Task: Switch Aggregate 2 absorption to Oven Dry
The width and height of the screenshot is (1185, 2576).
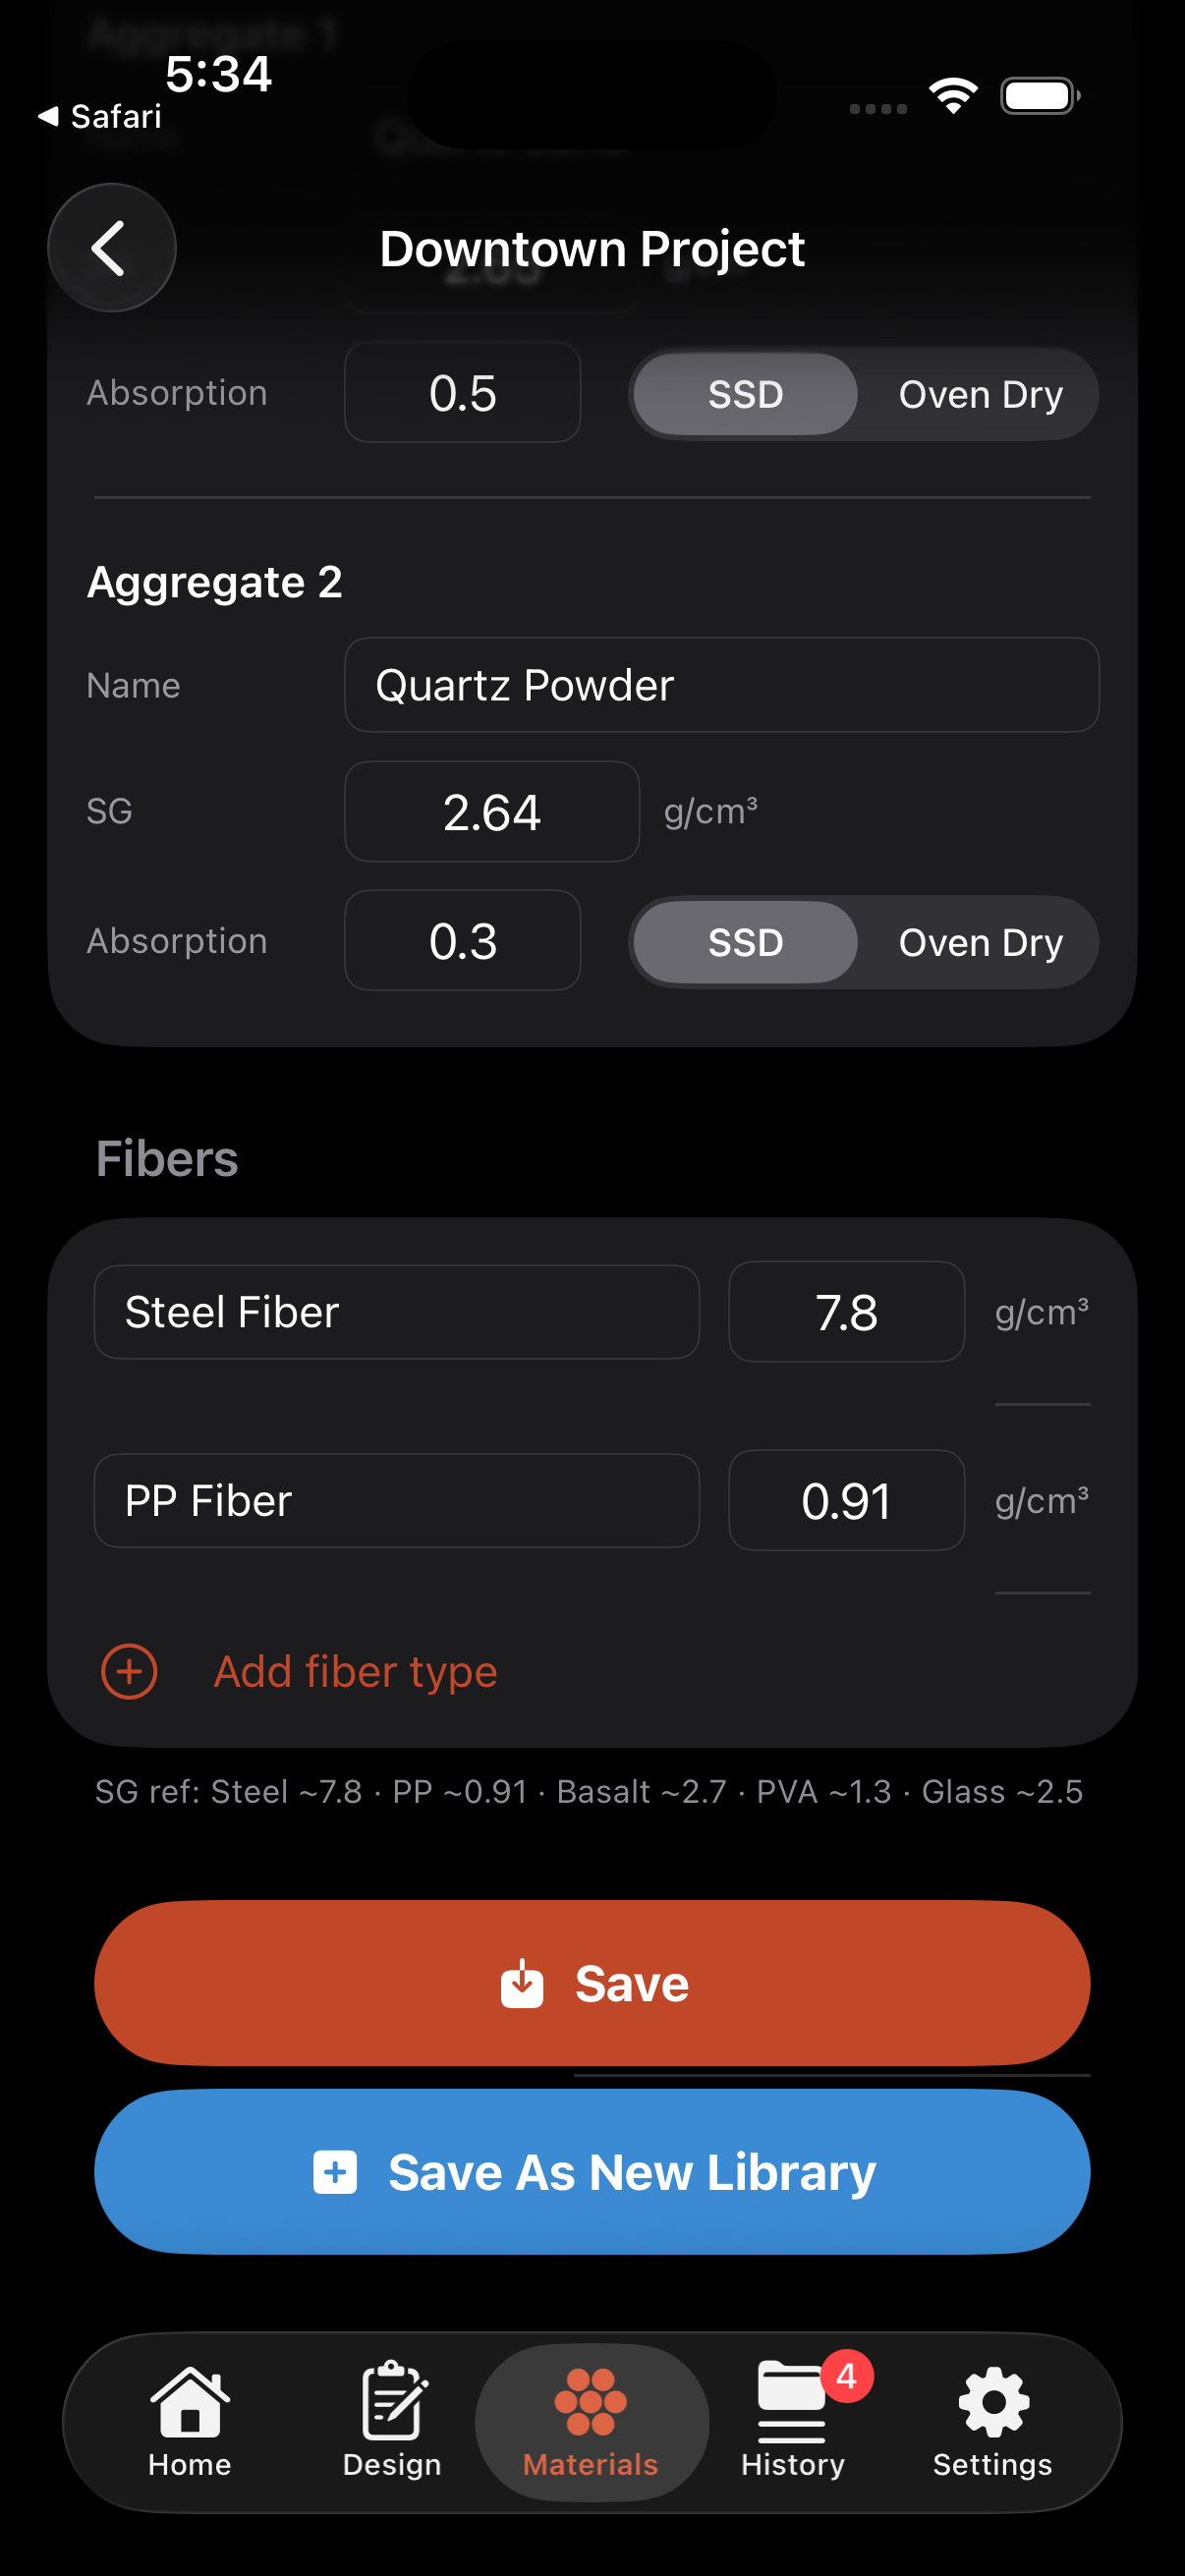Action: point(980,942)
